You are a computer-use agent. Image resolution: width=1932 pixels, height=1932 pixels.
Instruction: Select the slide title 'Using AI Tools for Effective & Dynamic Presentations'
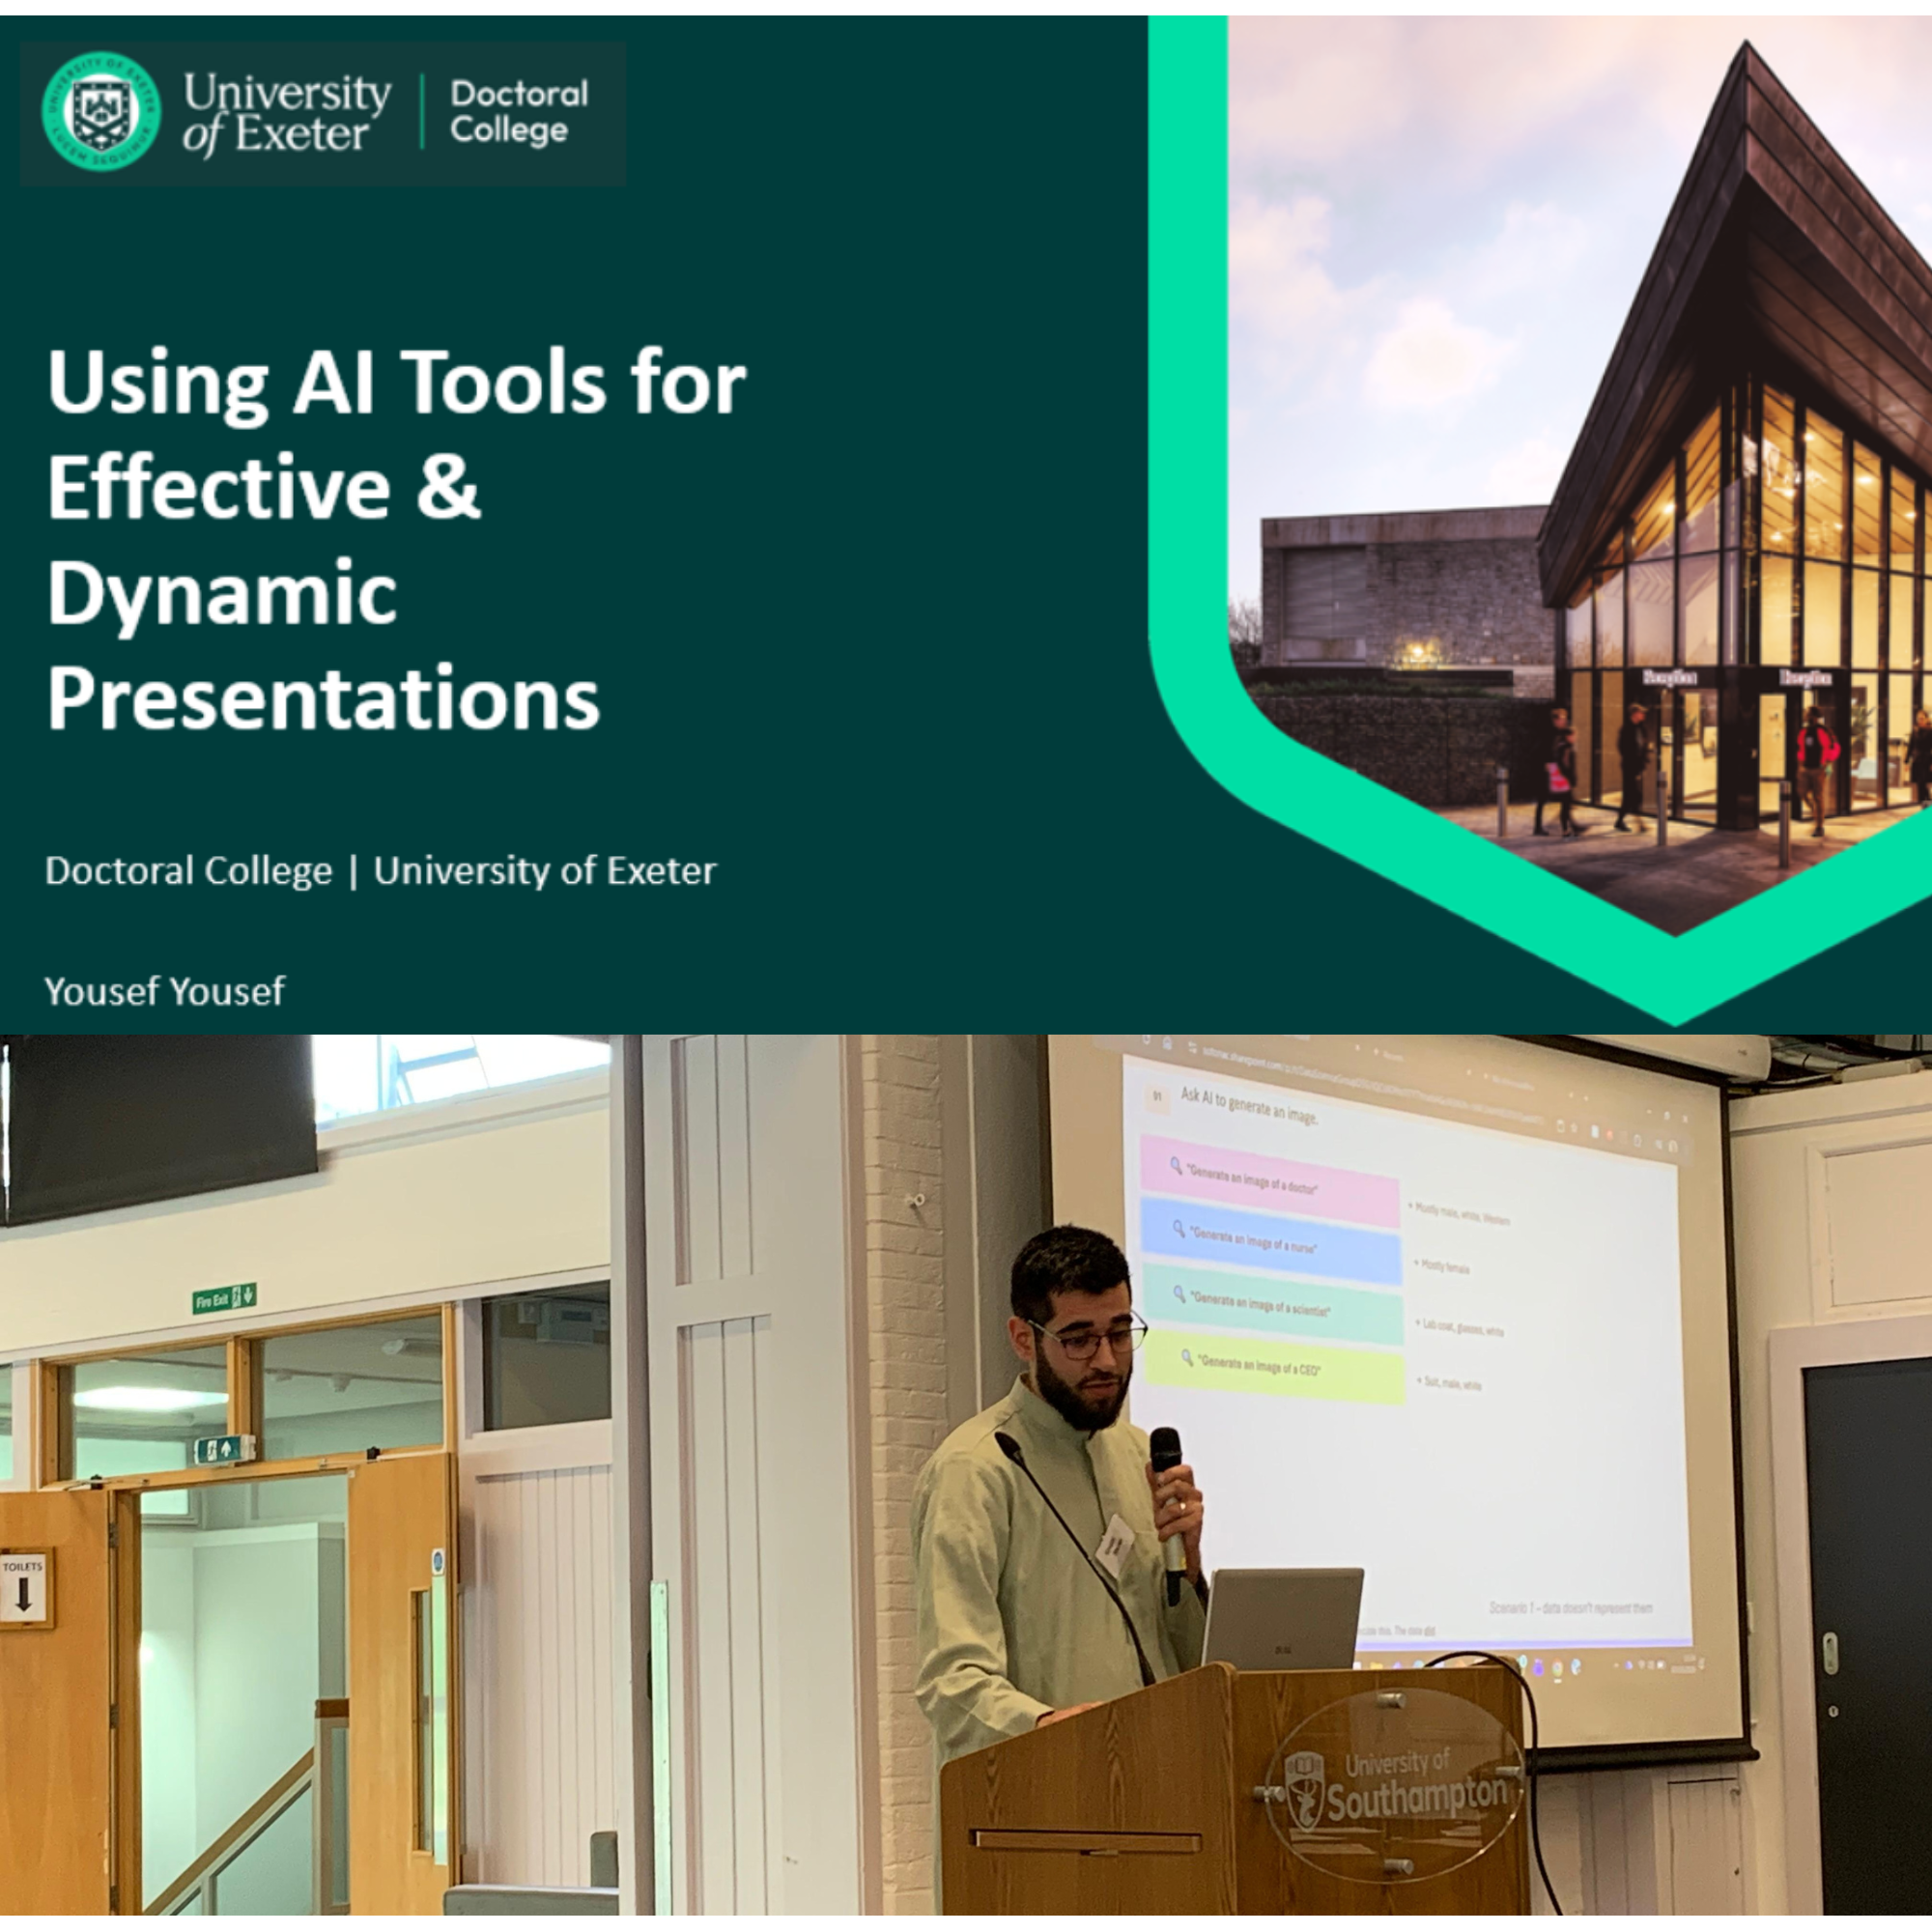pyautogui.click(x=397, y=539)
